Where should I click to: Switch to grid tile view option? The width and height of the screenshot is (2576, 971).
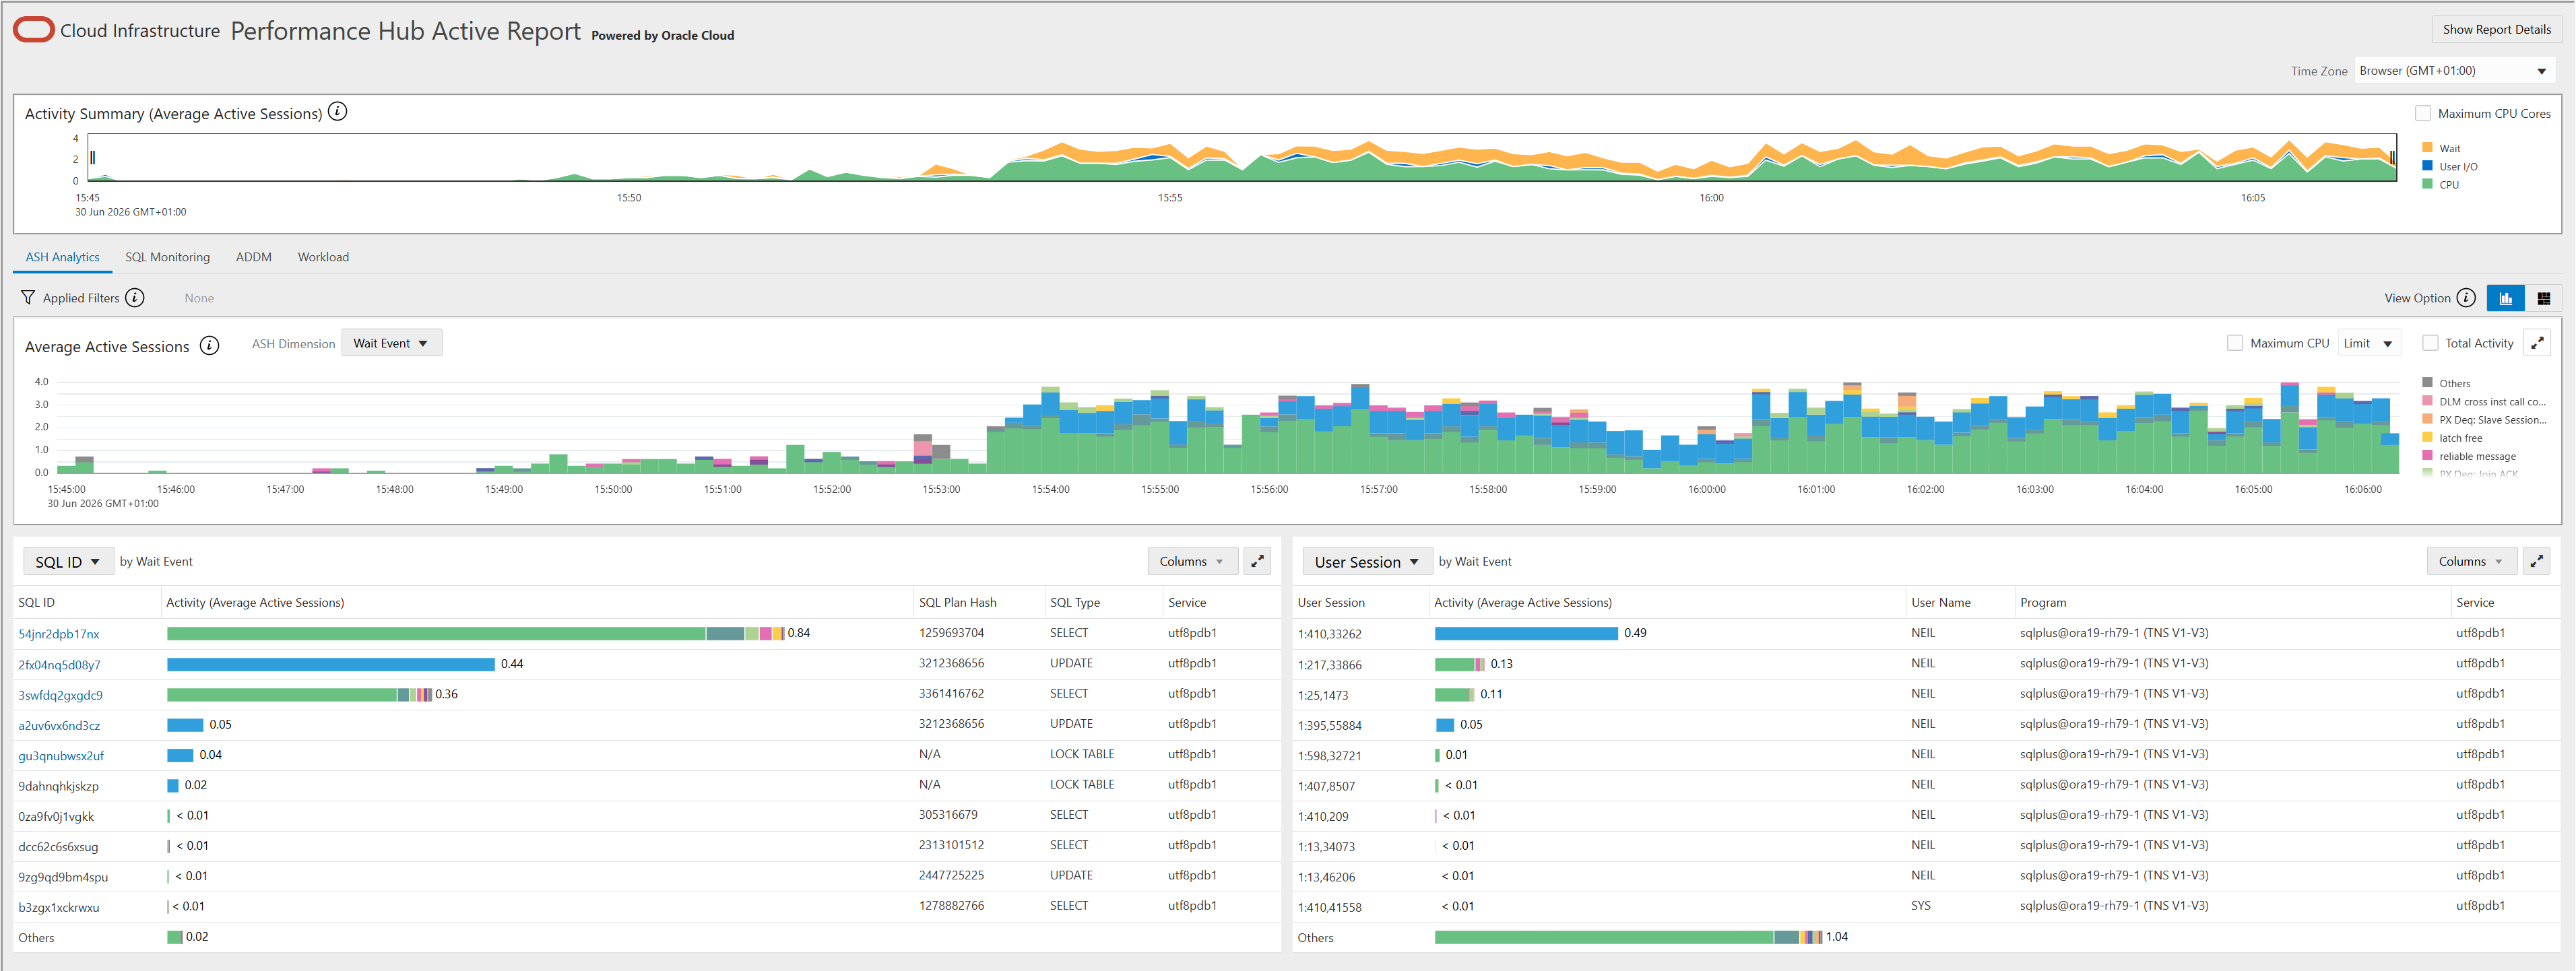pyautogui.click(x=2543, y=298)
